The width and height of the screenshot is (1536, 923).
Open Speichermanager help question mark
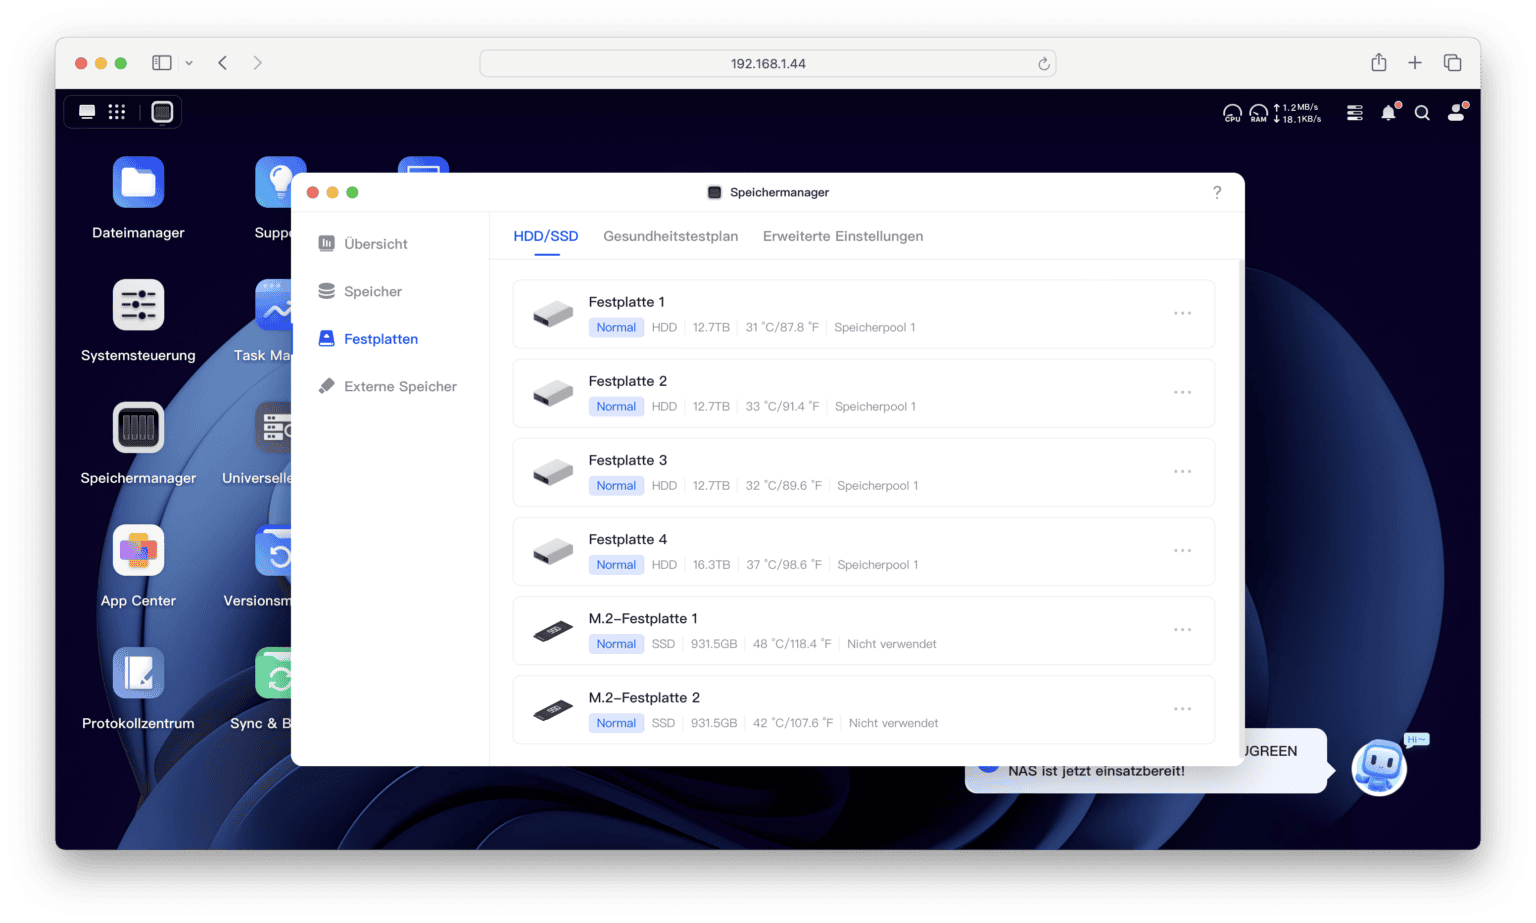point(1217,192)
